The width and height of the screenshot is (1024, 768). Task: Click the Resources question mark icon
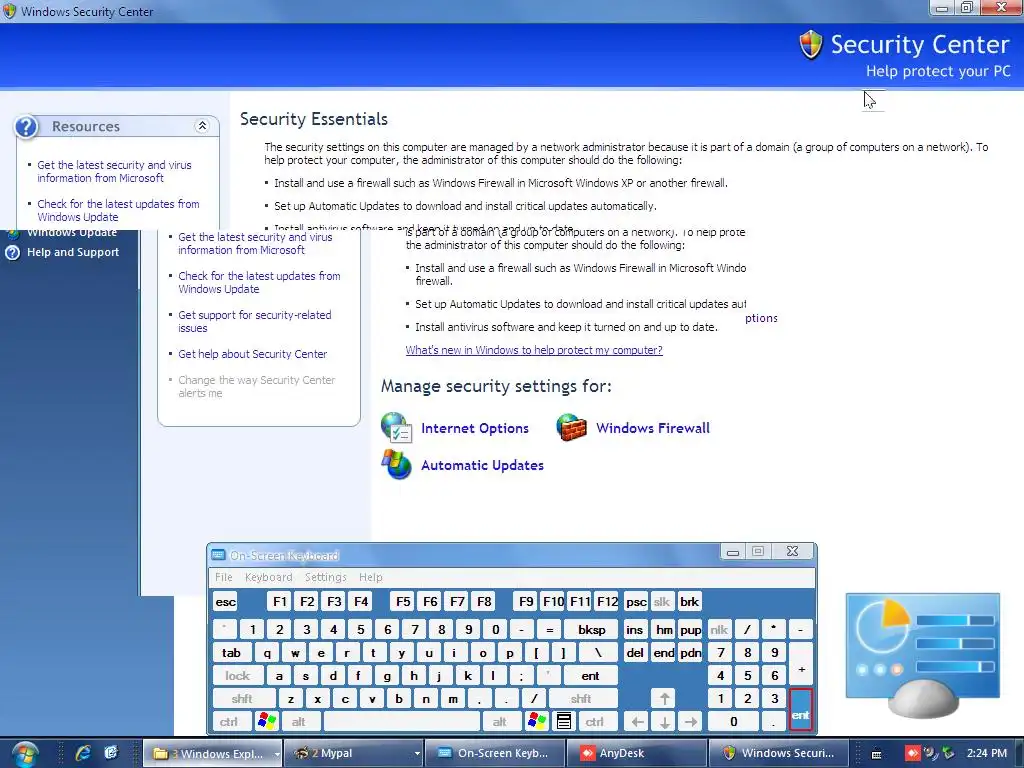click(27, 126)
